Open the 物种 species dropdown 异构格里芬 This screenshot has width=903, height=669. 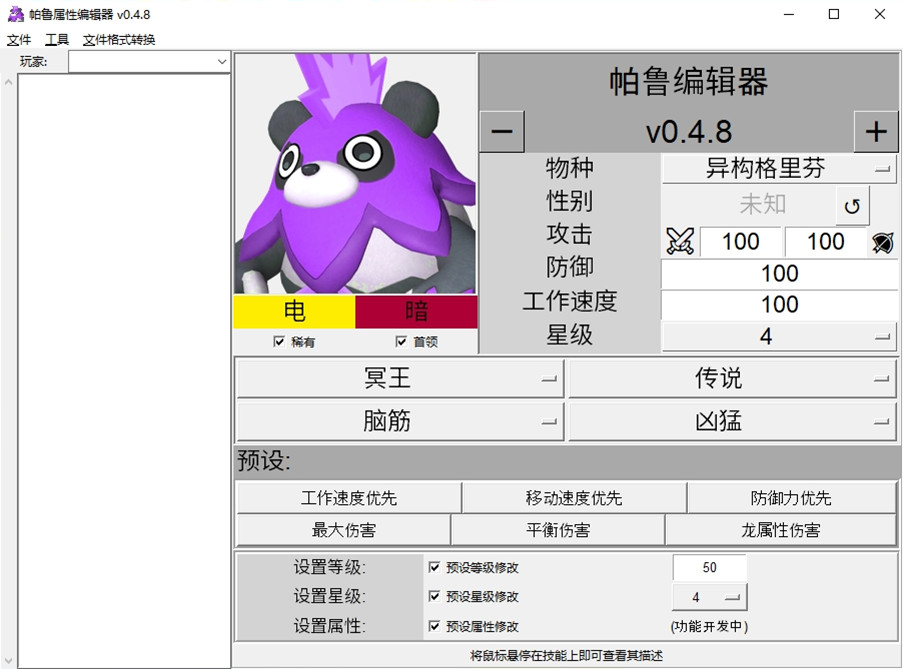779,169
